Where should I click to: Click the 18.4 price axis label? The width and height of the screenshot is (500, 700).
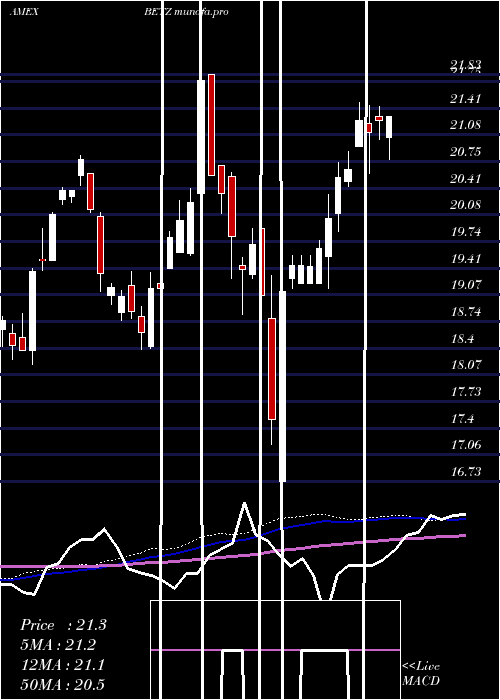(462, 338)
